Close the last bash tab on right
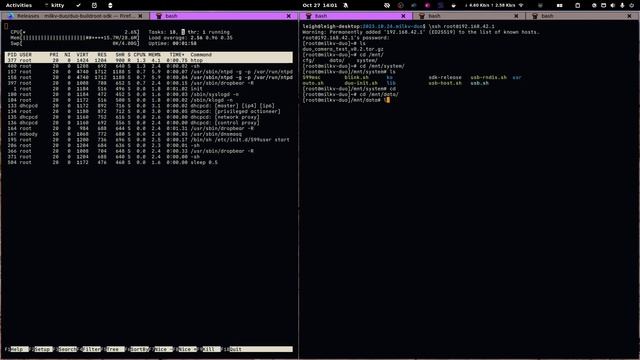 coord(629,16)
